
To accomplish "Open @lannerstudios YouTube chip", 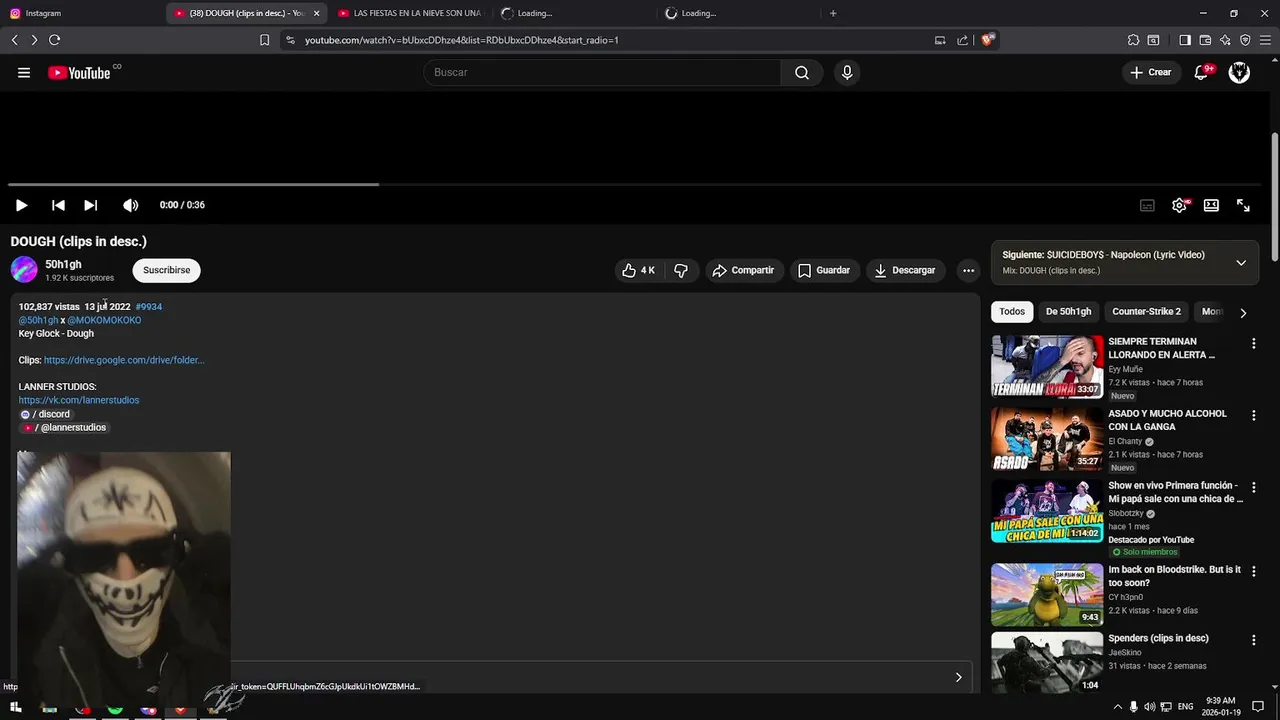I will [x=64, y=427].
